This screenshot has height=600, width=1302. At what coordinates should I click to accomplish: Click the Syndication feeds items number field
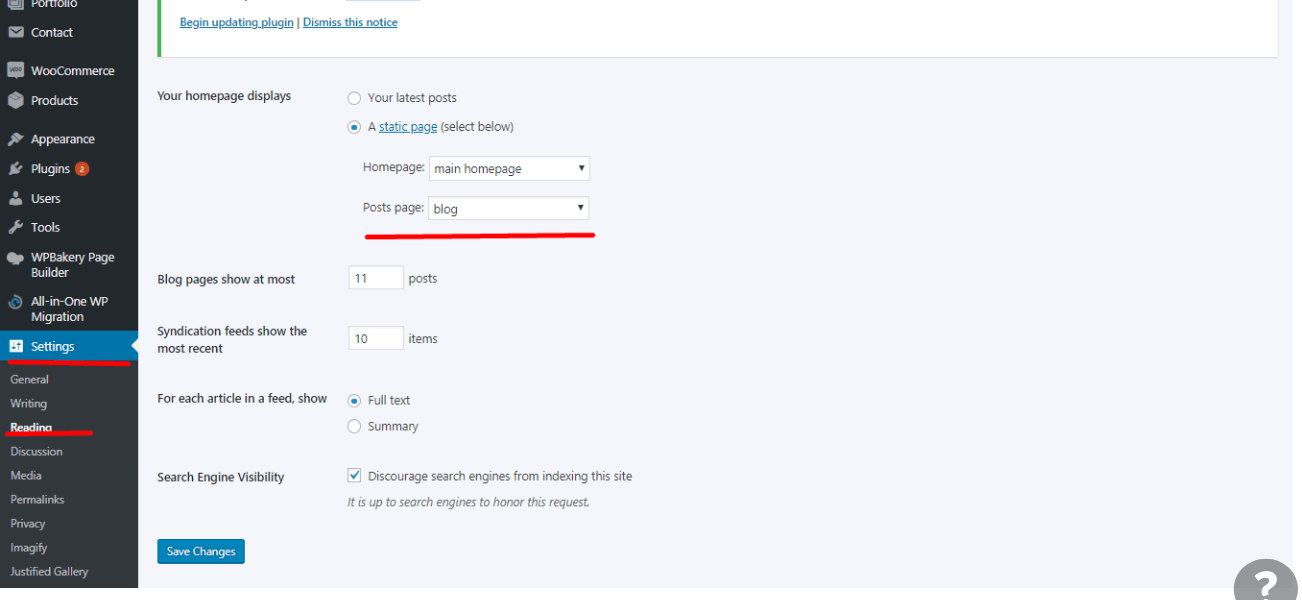(x=376, y=339)
